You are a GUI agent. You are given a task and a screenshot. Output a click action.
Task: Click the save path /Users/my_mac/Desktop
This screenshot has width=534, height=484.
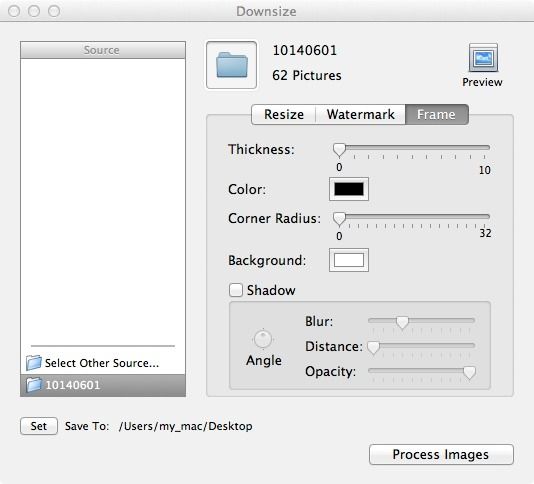click(x=186, y=426)
